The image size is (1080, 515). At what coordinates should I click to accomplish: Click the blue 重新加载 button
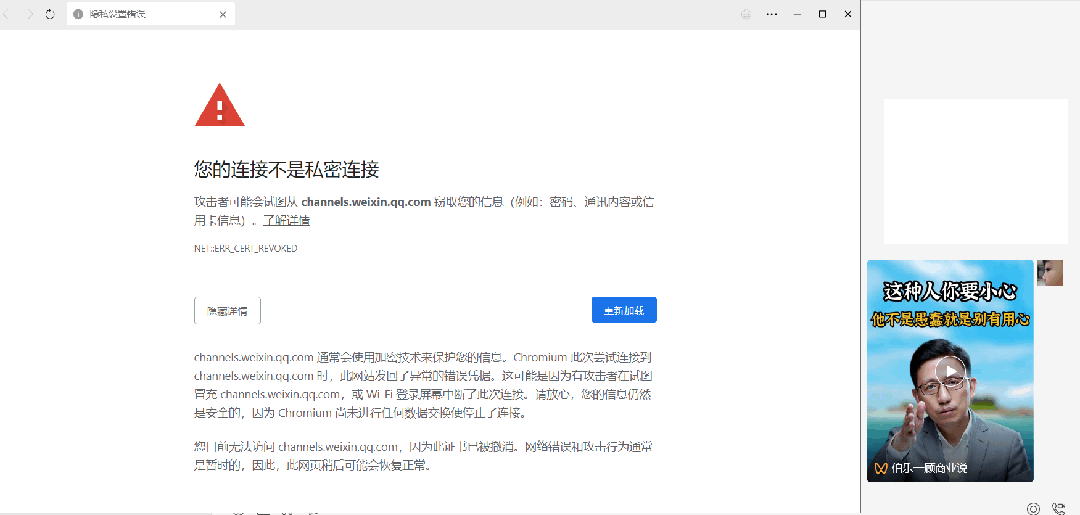[x=624, y=311]
